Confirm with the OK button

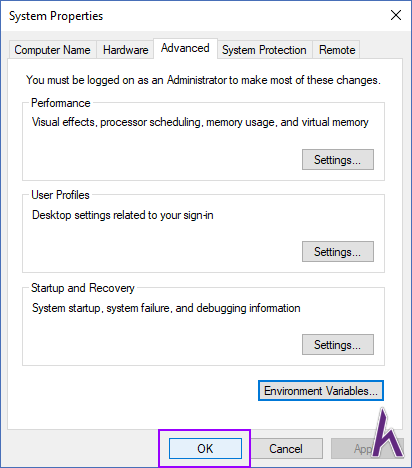coord(205,449)
